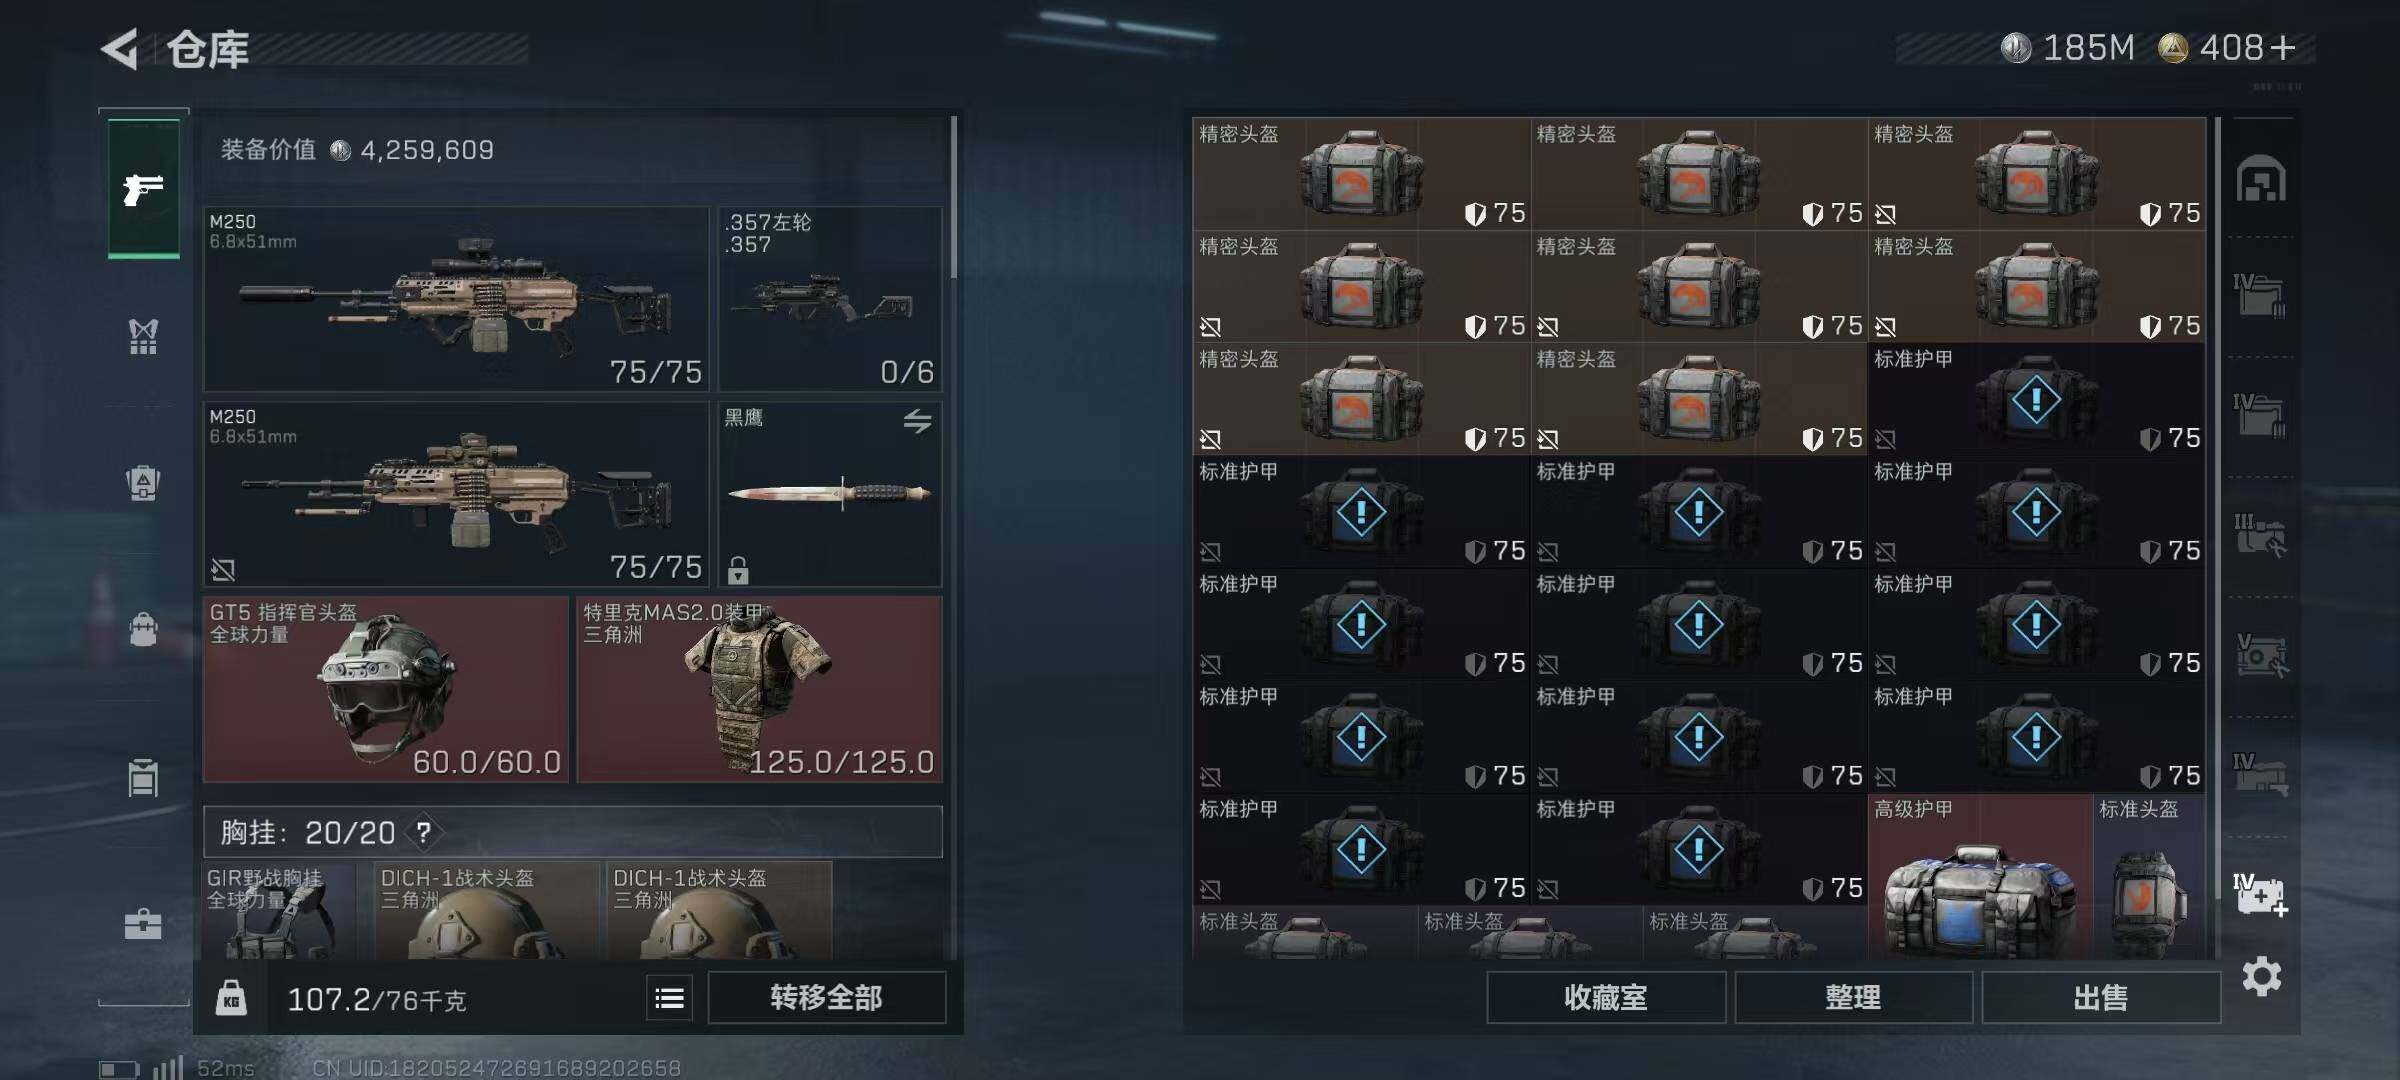
Task: Select the 高级护甲 item in the warehouse
Action: click(1979, 876)
